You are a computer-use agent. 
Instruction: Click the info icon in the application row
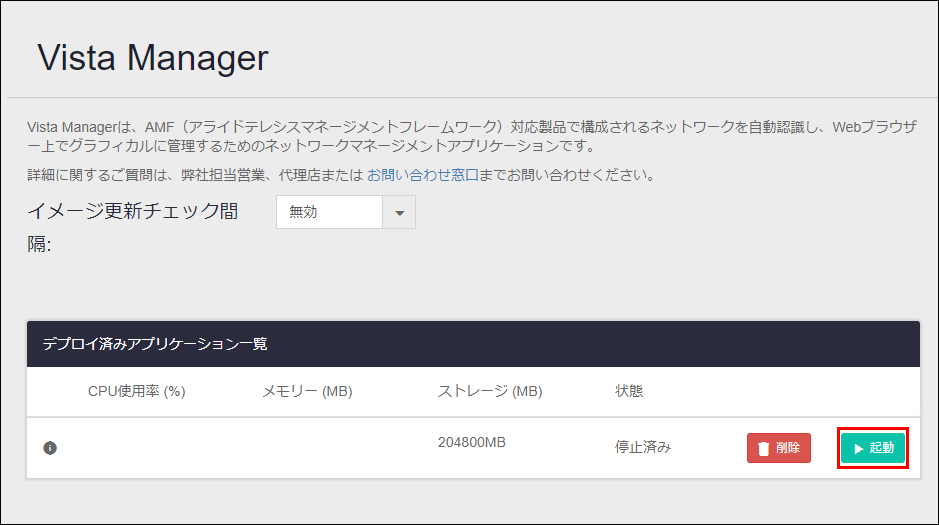[50, 448]
